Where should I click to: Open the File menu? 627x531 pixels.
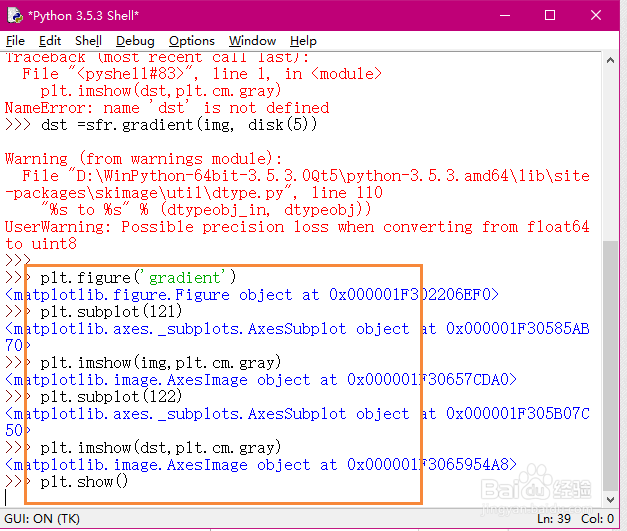[15, 41]
